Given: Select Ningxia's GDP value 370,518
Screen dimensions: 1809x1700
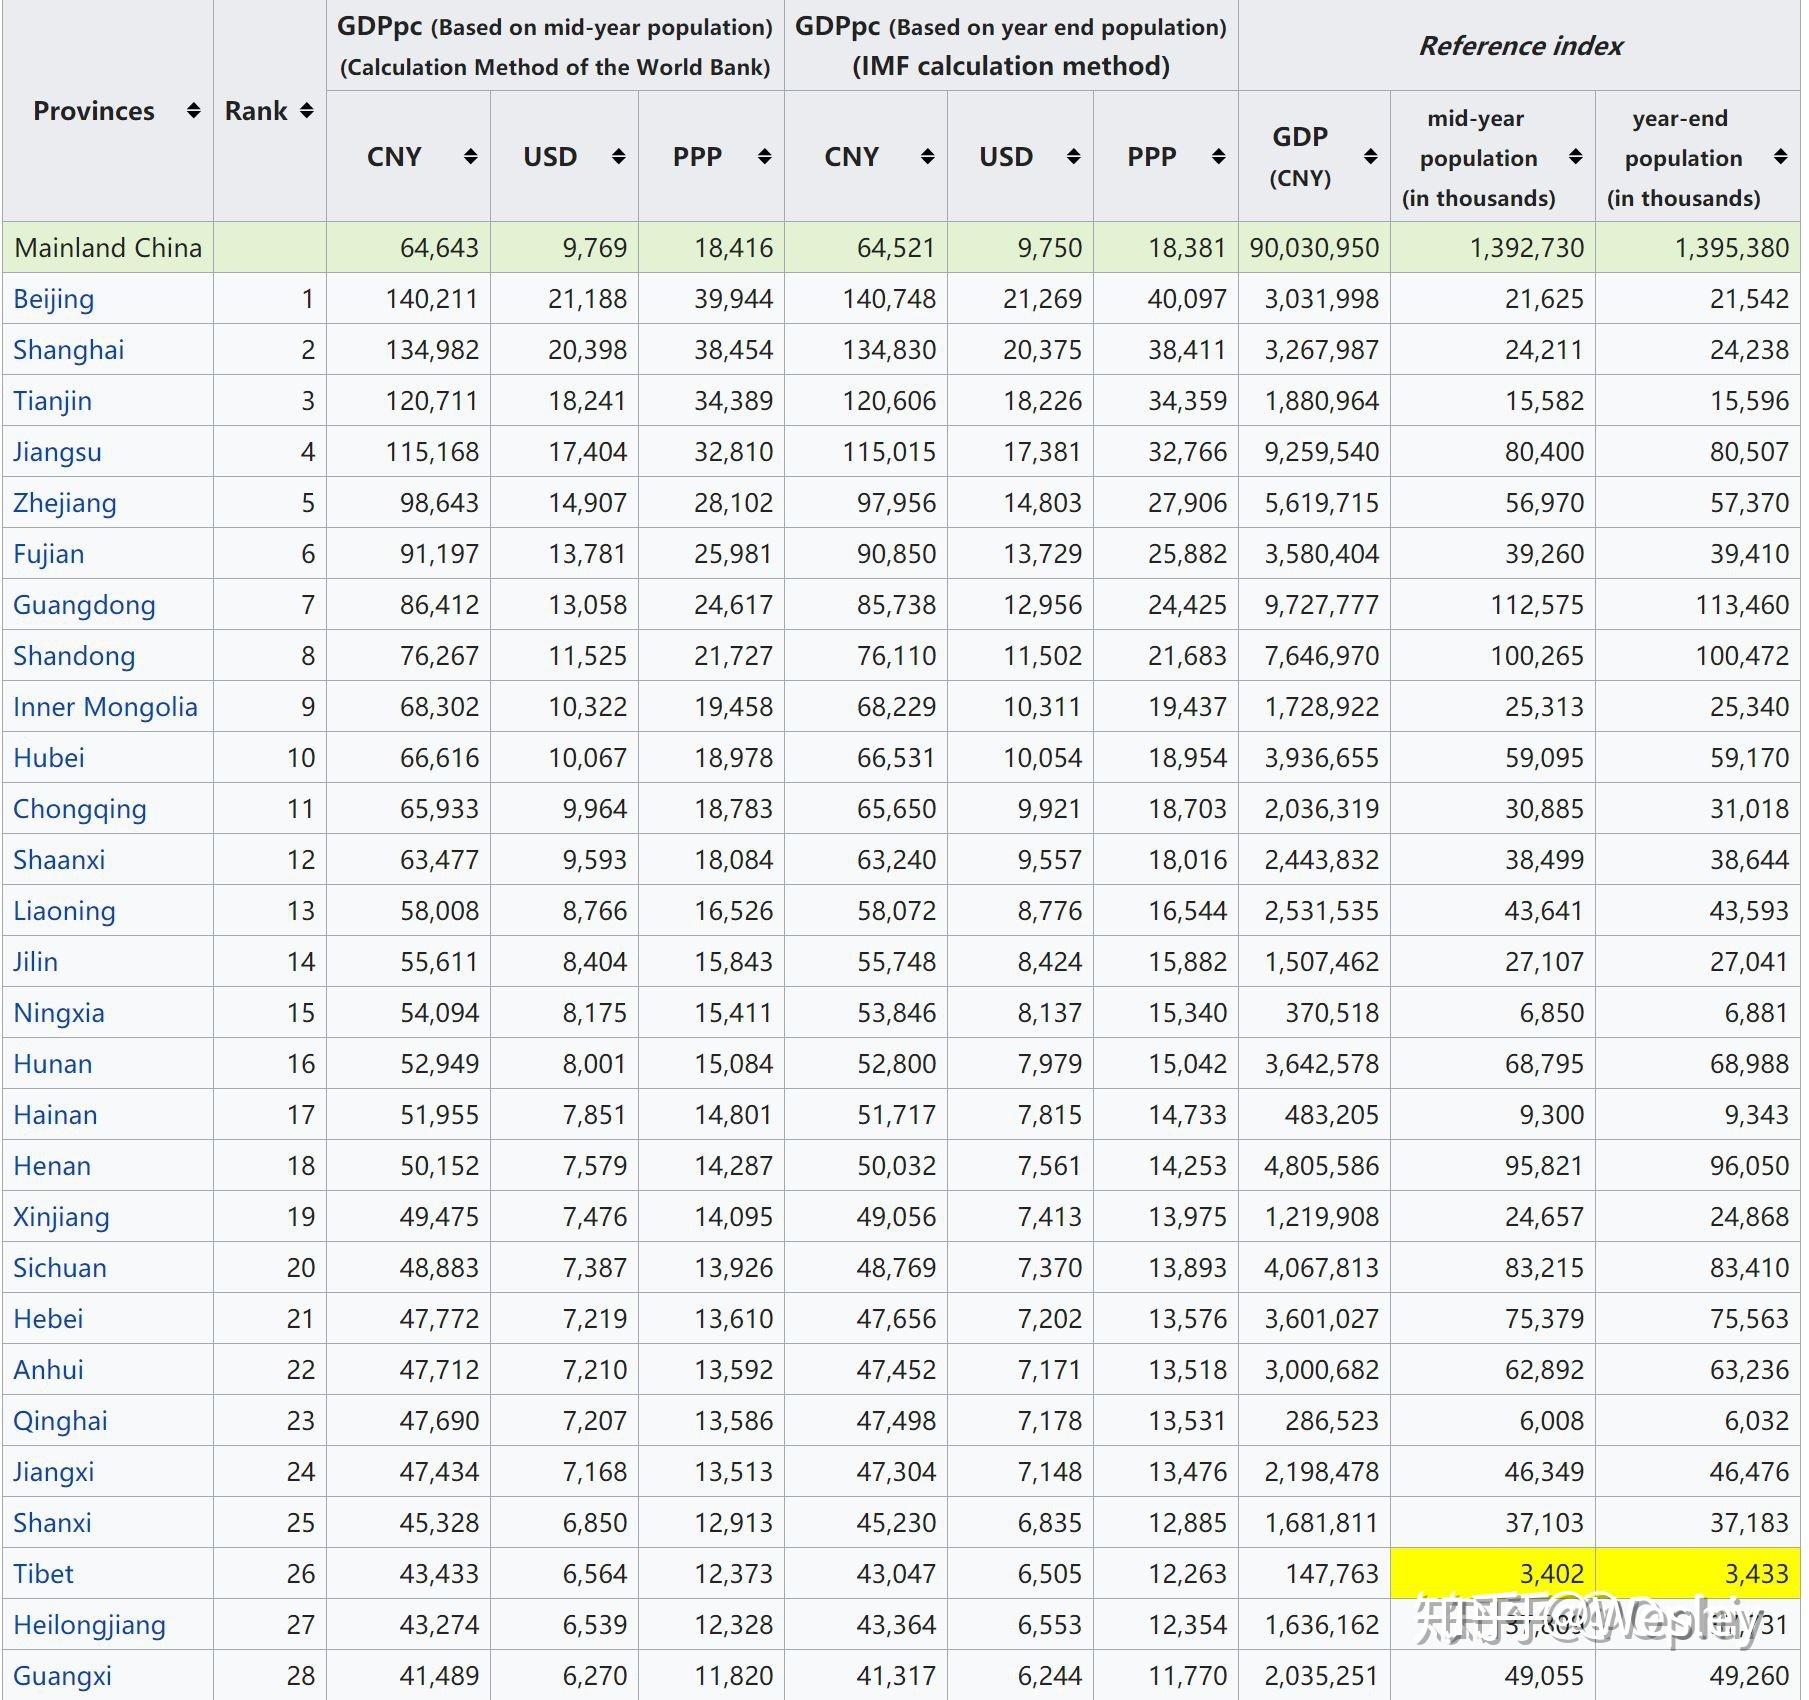Looking at the screenshot, I should [x=1332, y=1013].
